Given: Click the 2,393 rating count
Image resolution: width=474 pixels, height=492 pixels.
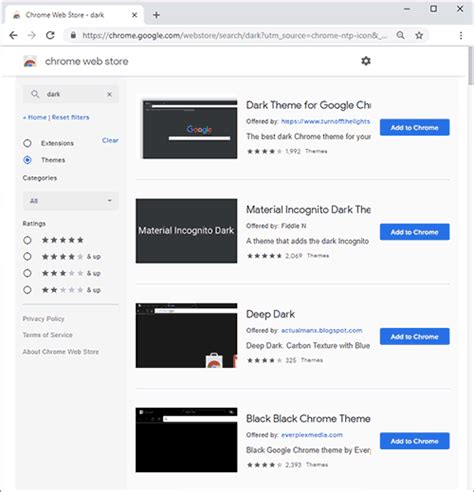Looking at the screenshot, I should click(293, 465).
